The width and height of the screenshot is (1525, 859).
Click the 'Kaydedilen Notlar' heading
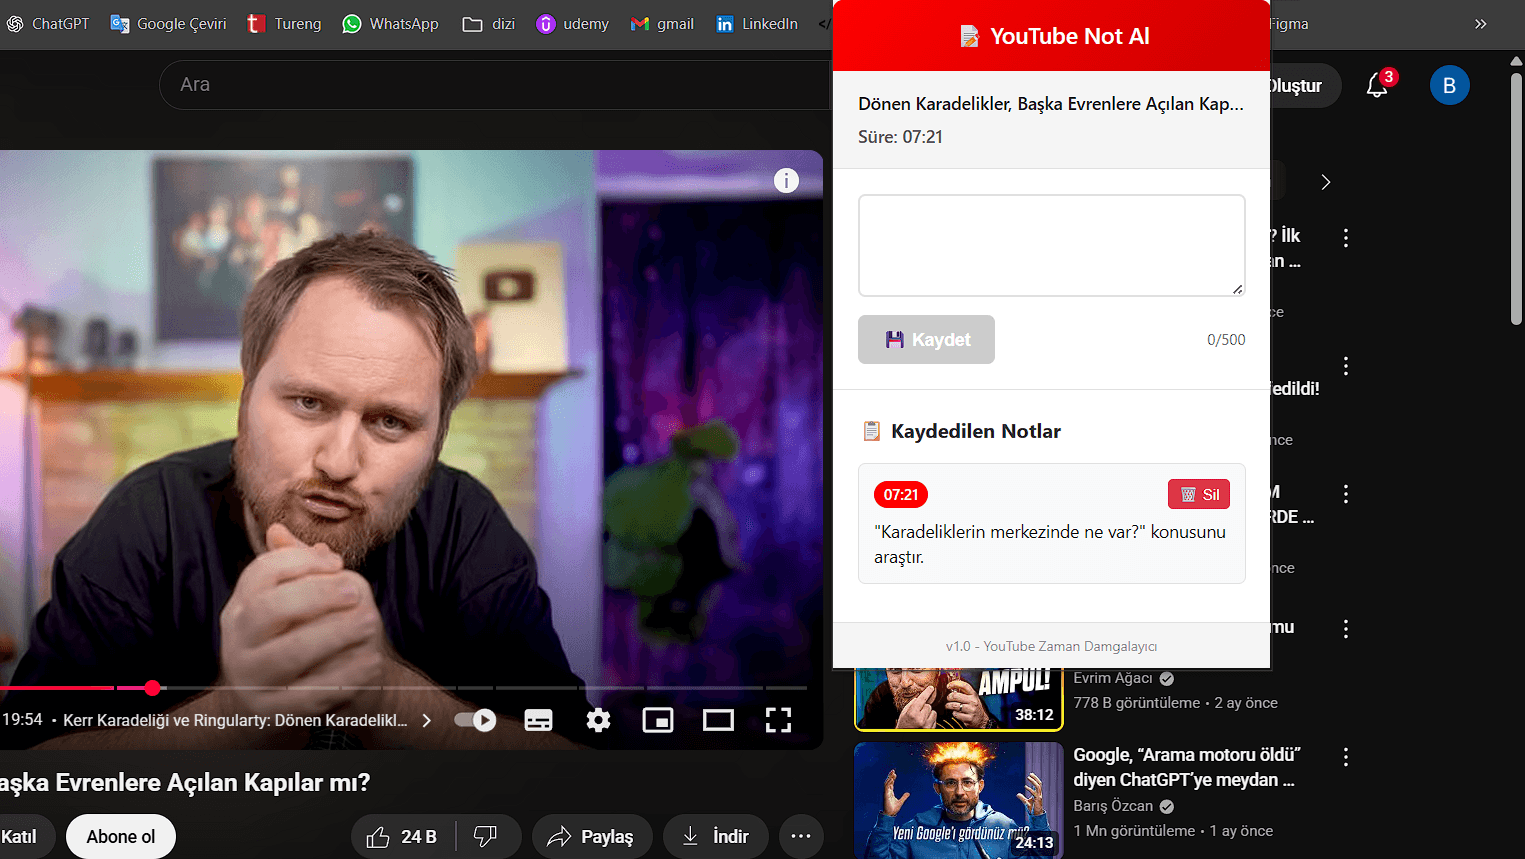976,431
